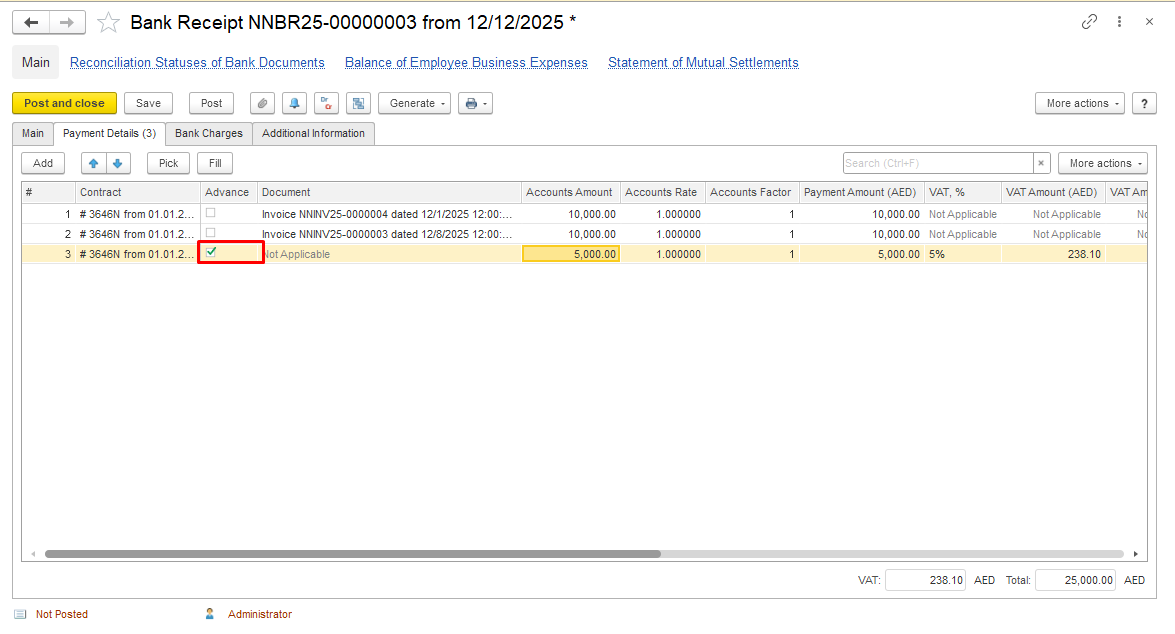Move the row down with blue arrow
1175x634 pixels.
[118, 163]
